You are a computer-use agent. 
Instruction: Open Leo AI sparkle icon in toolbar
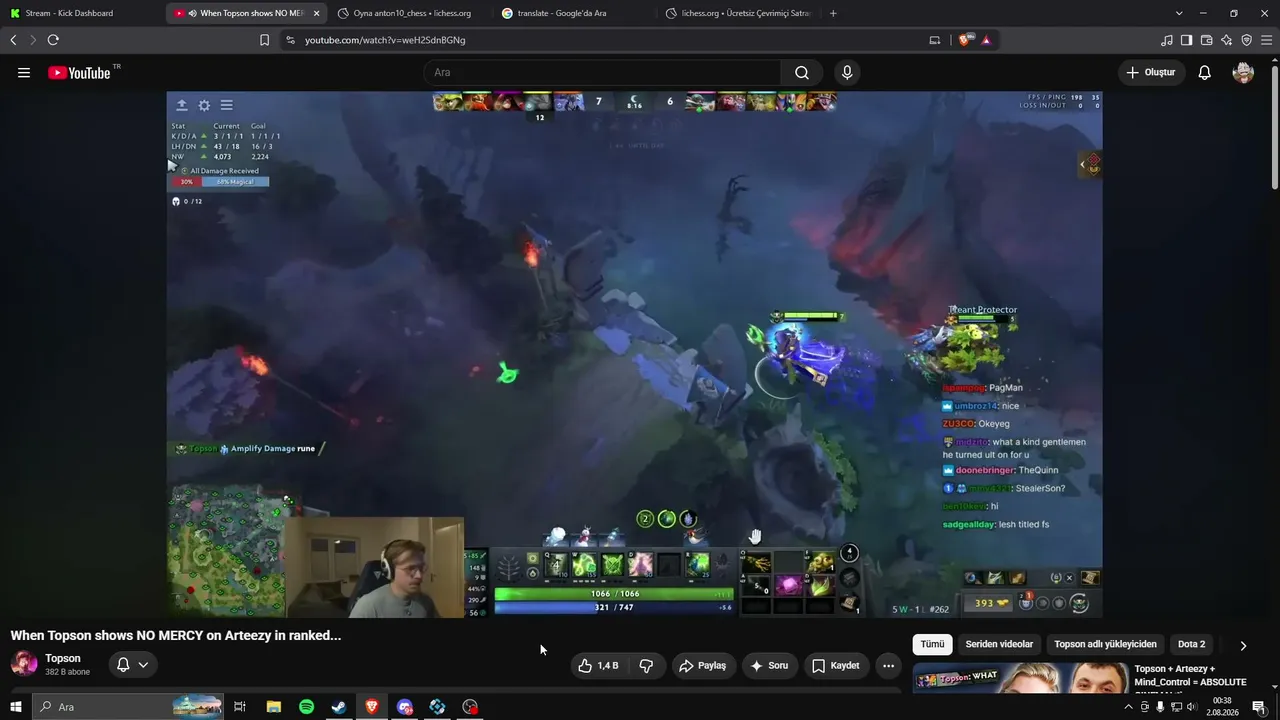(x=1226, y=40)
